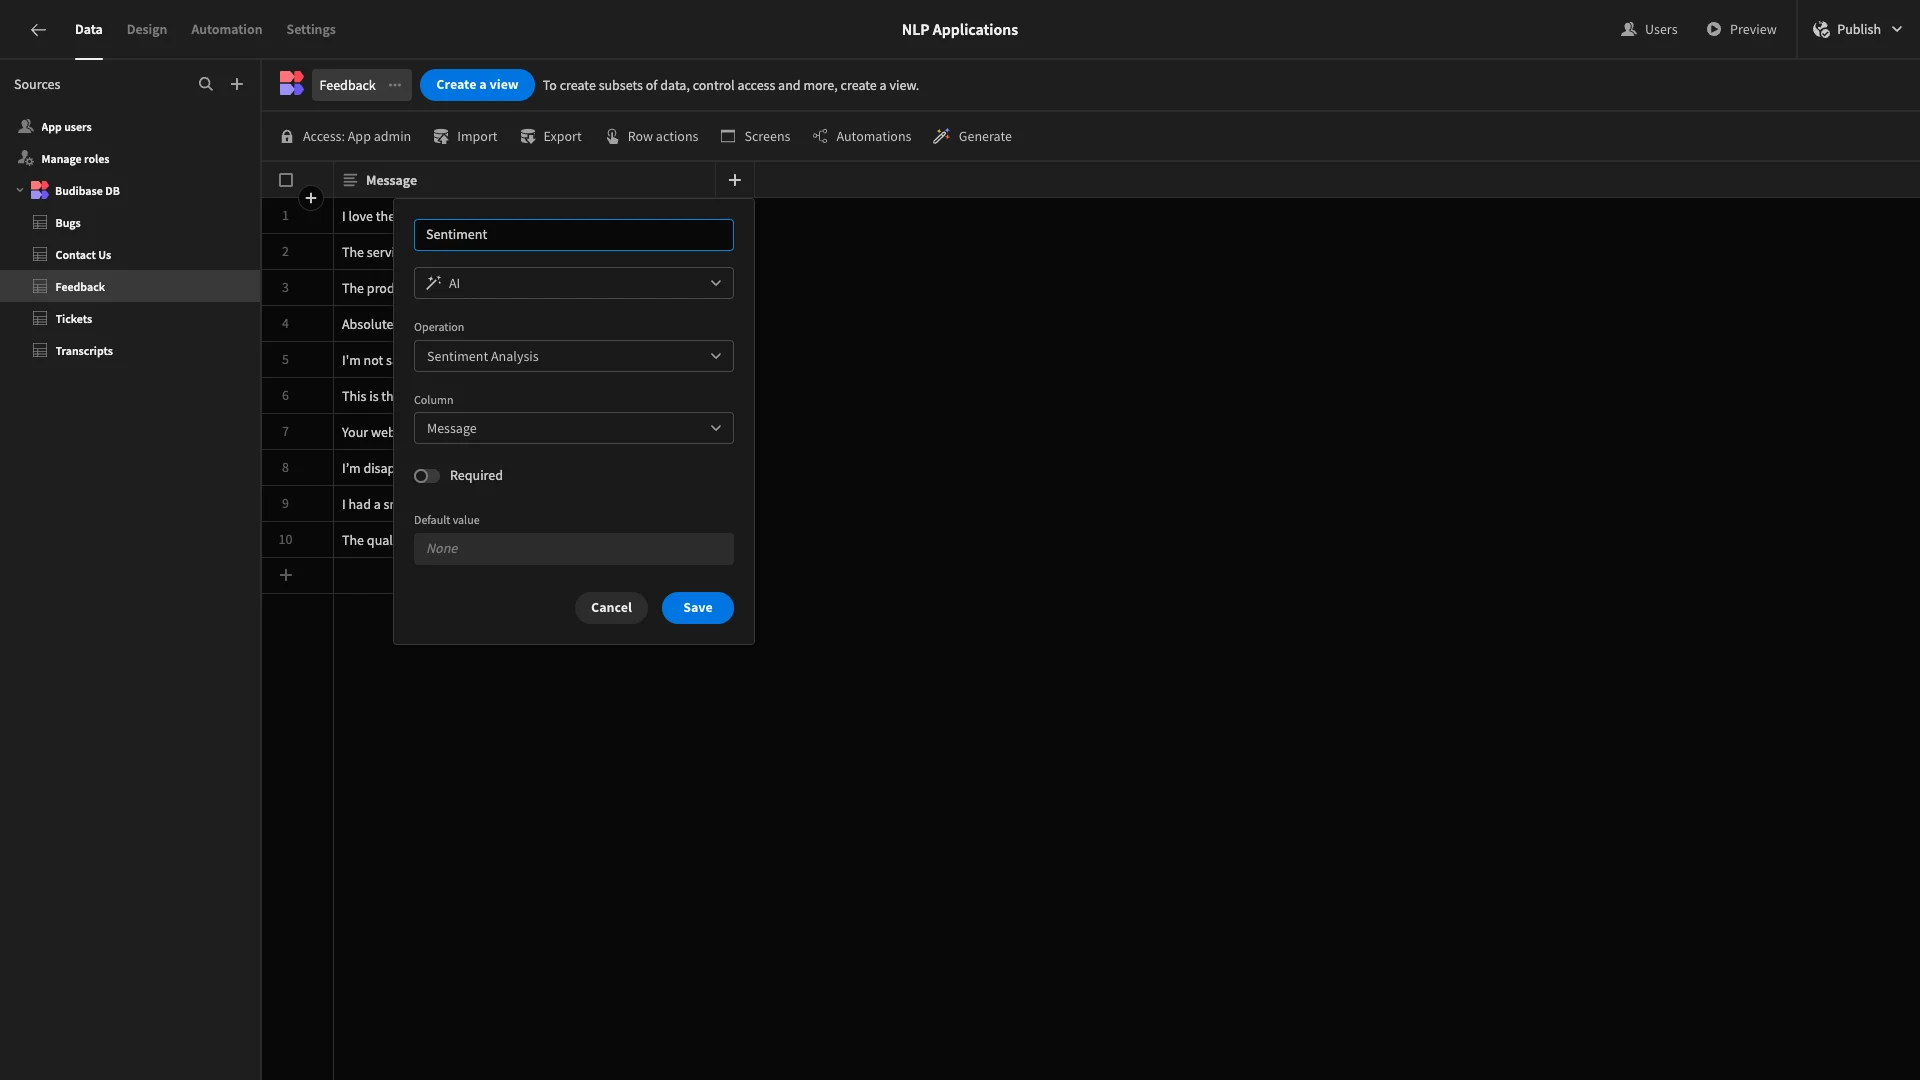1920x1080 pixels.
Task: Click the add column plus icon
Action: pyautogui.click(x=735, y=180)
